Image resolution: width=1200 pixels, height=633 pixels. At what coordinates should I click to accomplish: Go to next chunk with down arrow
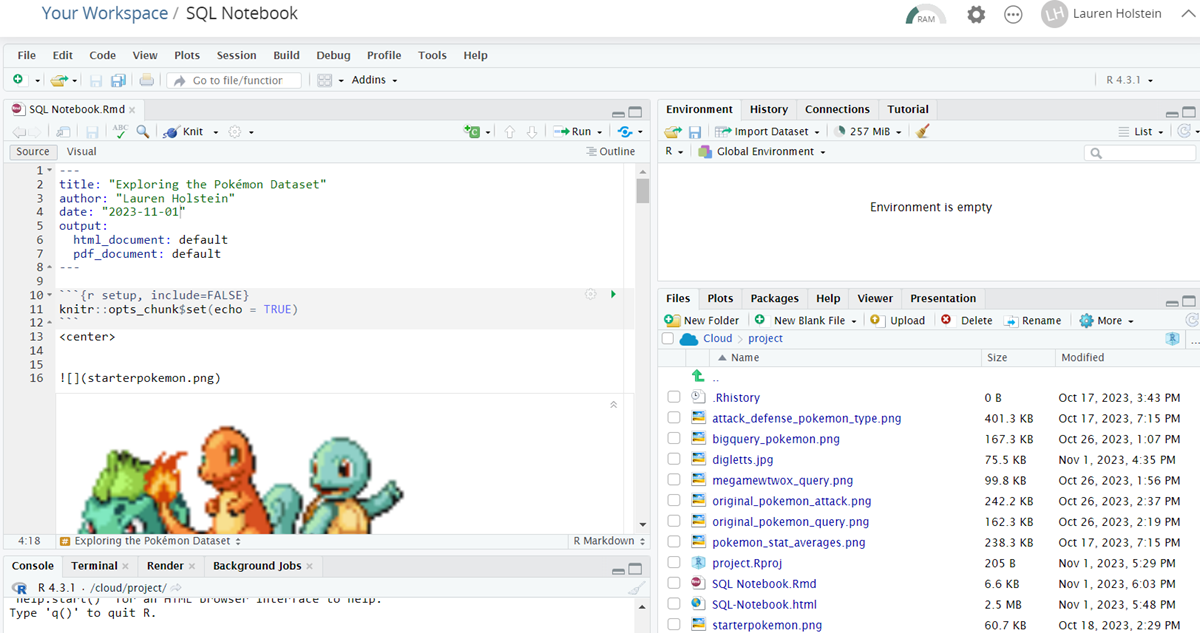pyautogui.click(x=532, y=131)
